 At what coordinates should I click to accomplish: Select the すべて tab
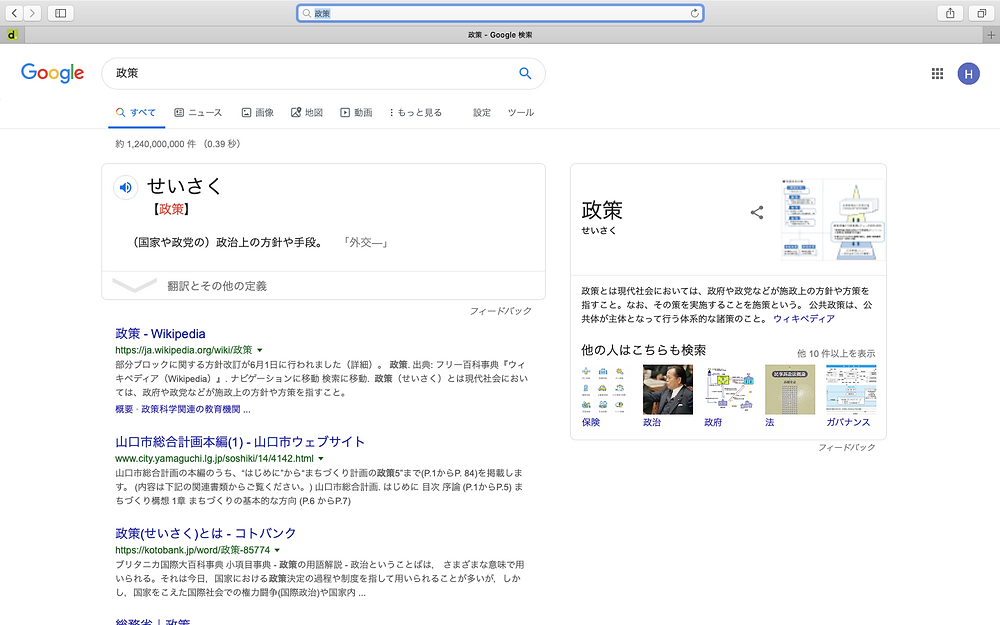click(x=136, y=112)
